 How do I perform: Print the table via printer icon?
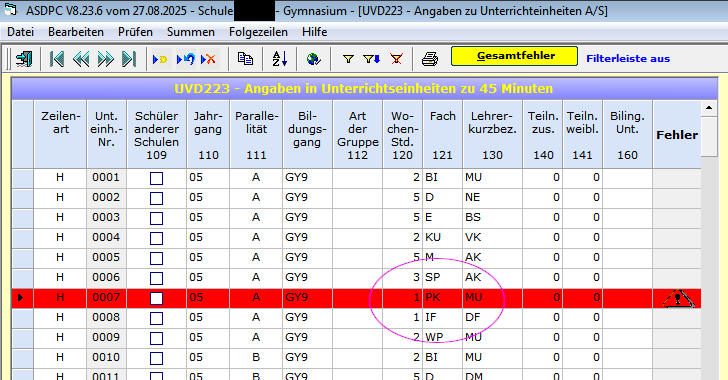[x=429, y=59]
